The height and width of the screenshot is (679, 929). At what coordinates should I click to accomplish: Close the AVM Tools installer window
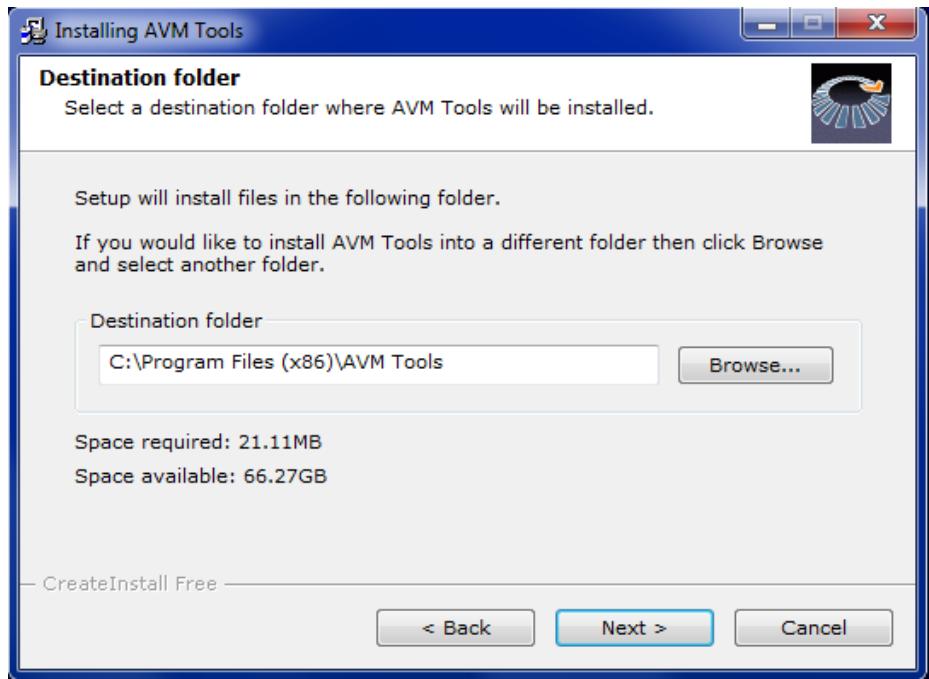pos(876,24)
